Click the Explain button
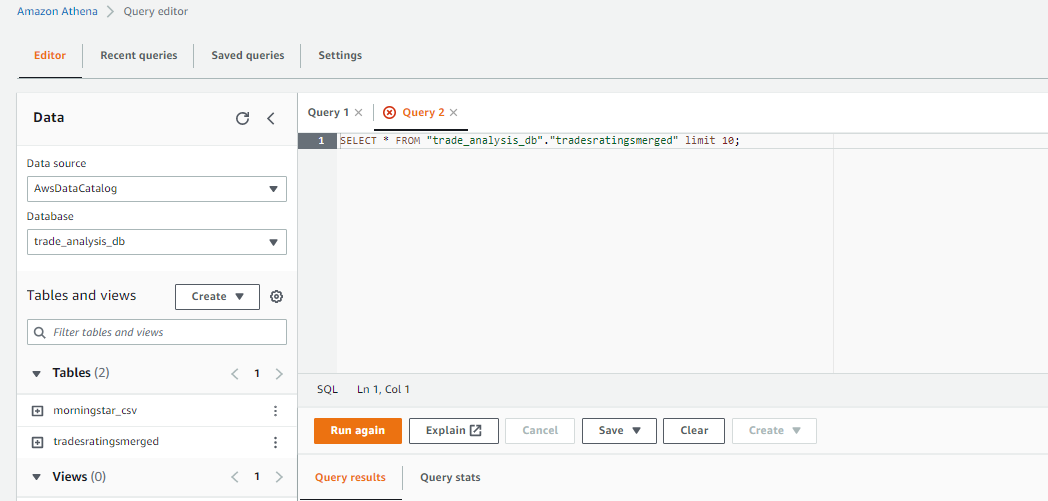The width and height of the screenshot is (1048, 501). coord(454,431)
